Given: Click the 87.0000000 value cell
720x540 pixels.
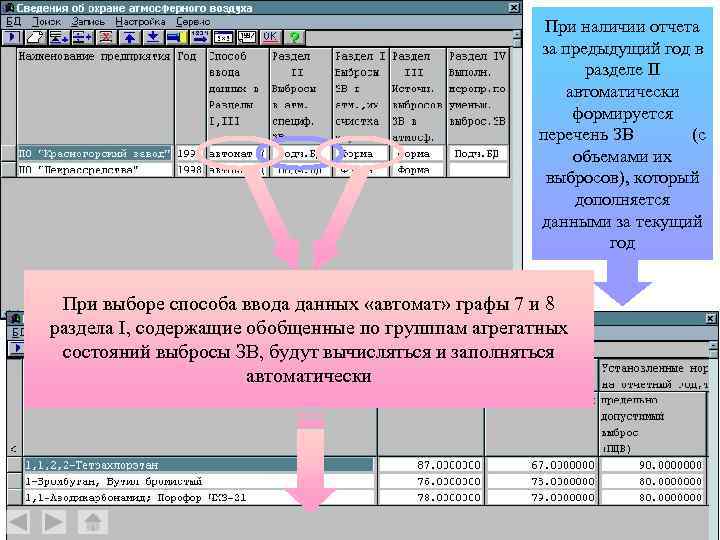Looking at the screenshot, I should (430, 465).
